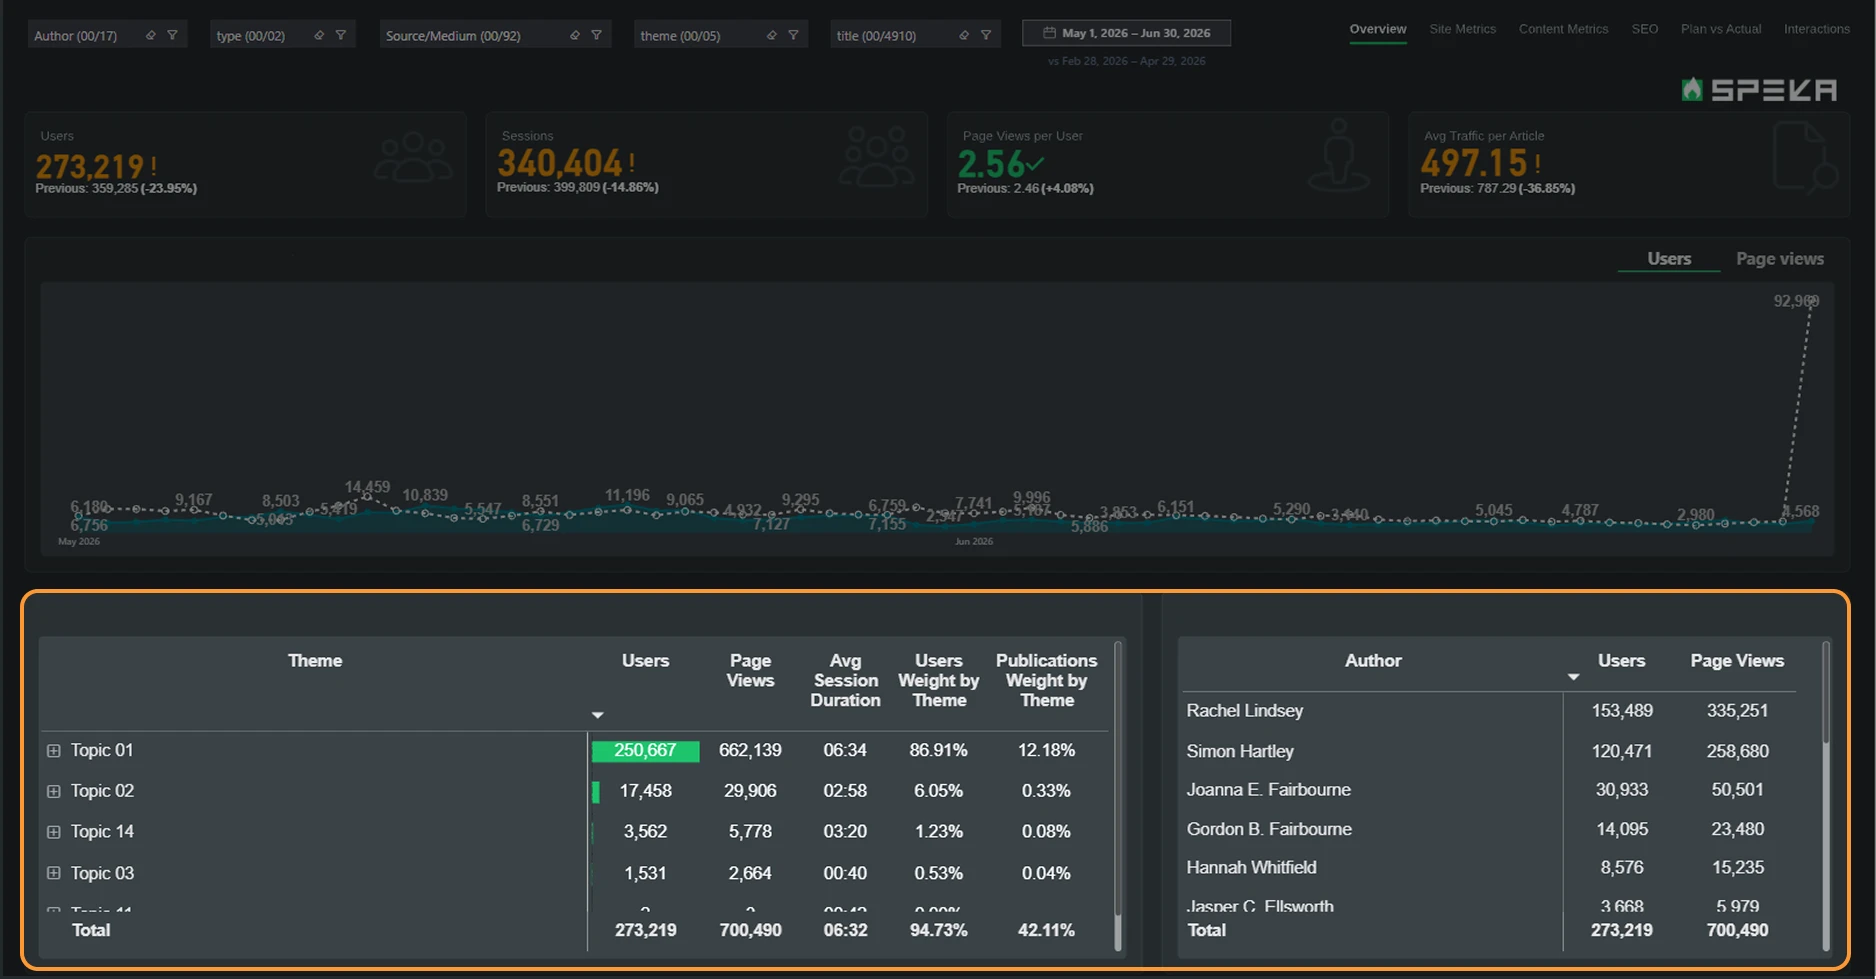Viewport: 1876px width, 979px height.
Task: Open the theme filter funnel icon
Action: click(793, 35)
